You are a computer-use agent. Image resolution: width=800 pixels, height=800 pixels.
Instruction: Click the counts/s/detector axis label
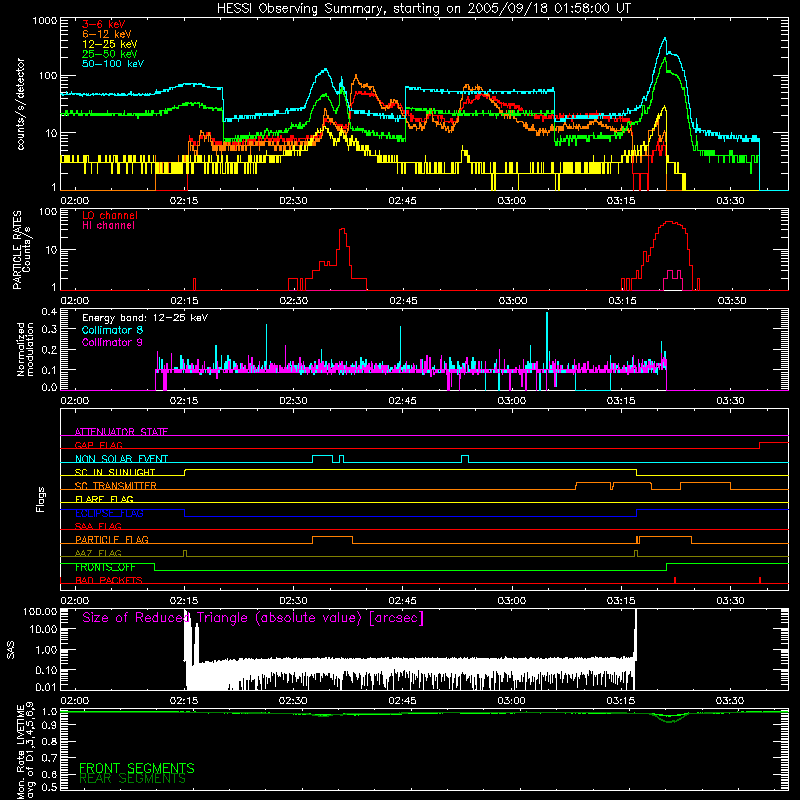(x=20, y=104)
